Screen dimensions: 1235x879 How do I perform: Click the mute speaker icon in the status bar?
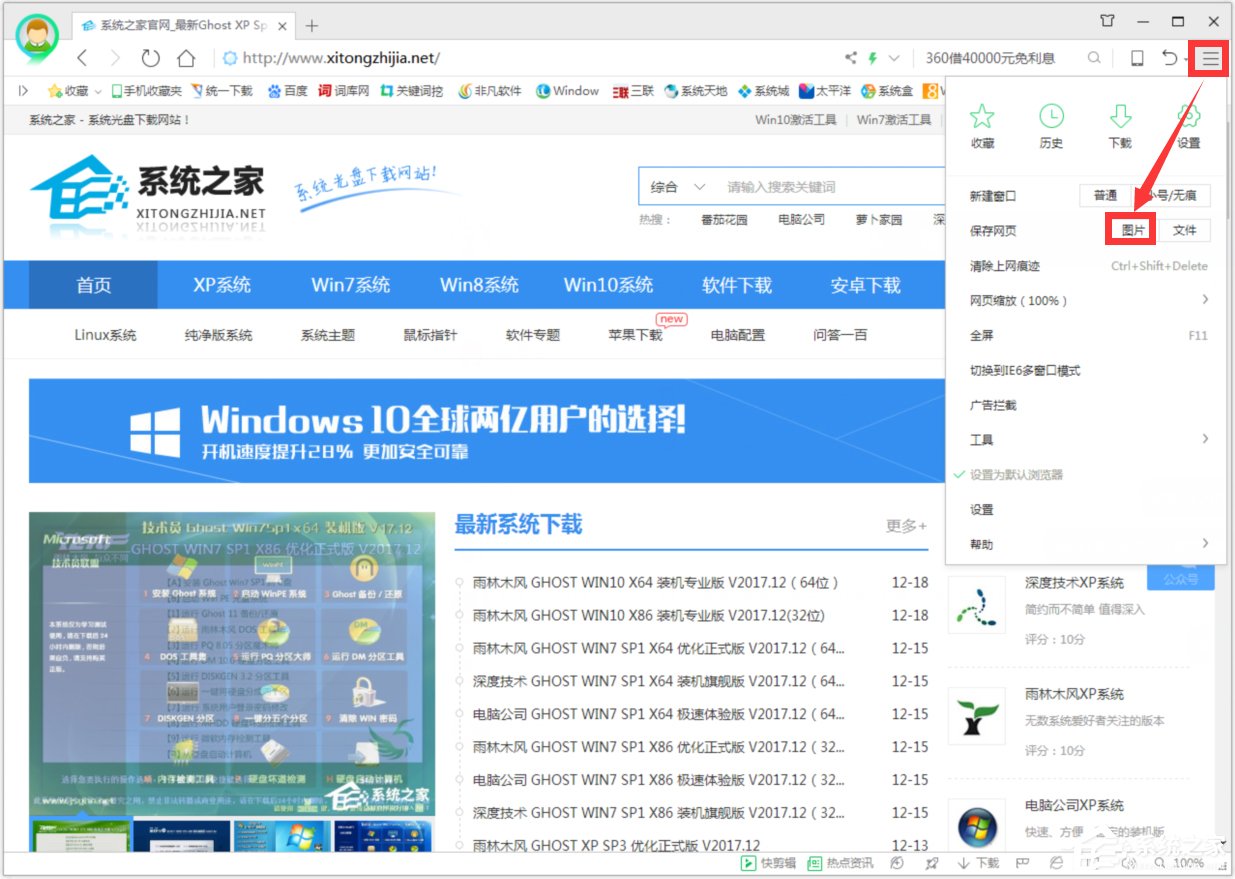click(1130, 862)
